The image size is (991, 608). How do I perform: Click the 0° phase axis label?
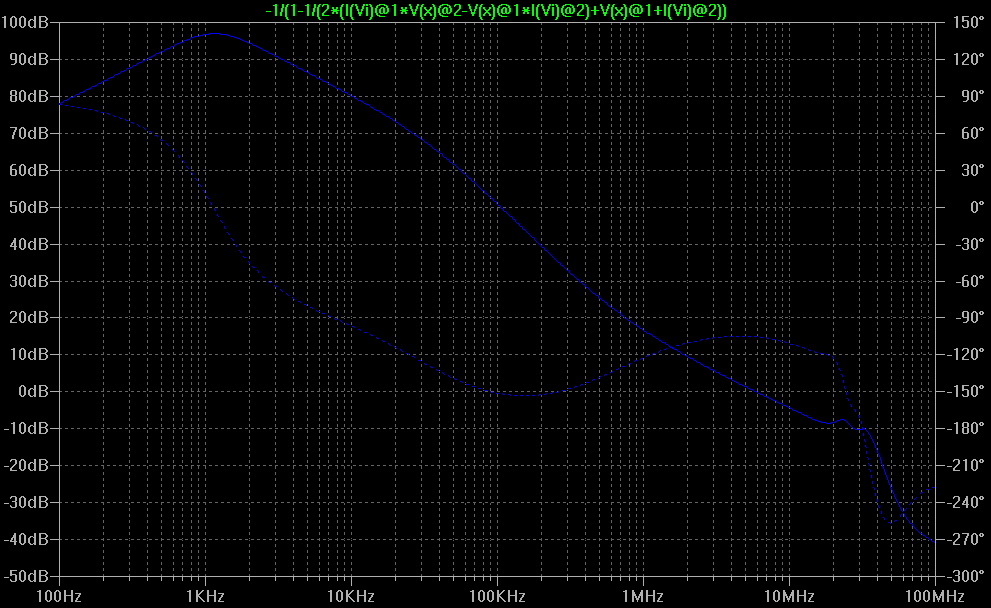point(977,207)
